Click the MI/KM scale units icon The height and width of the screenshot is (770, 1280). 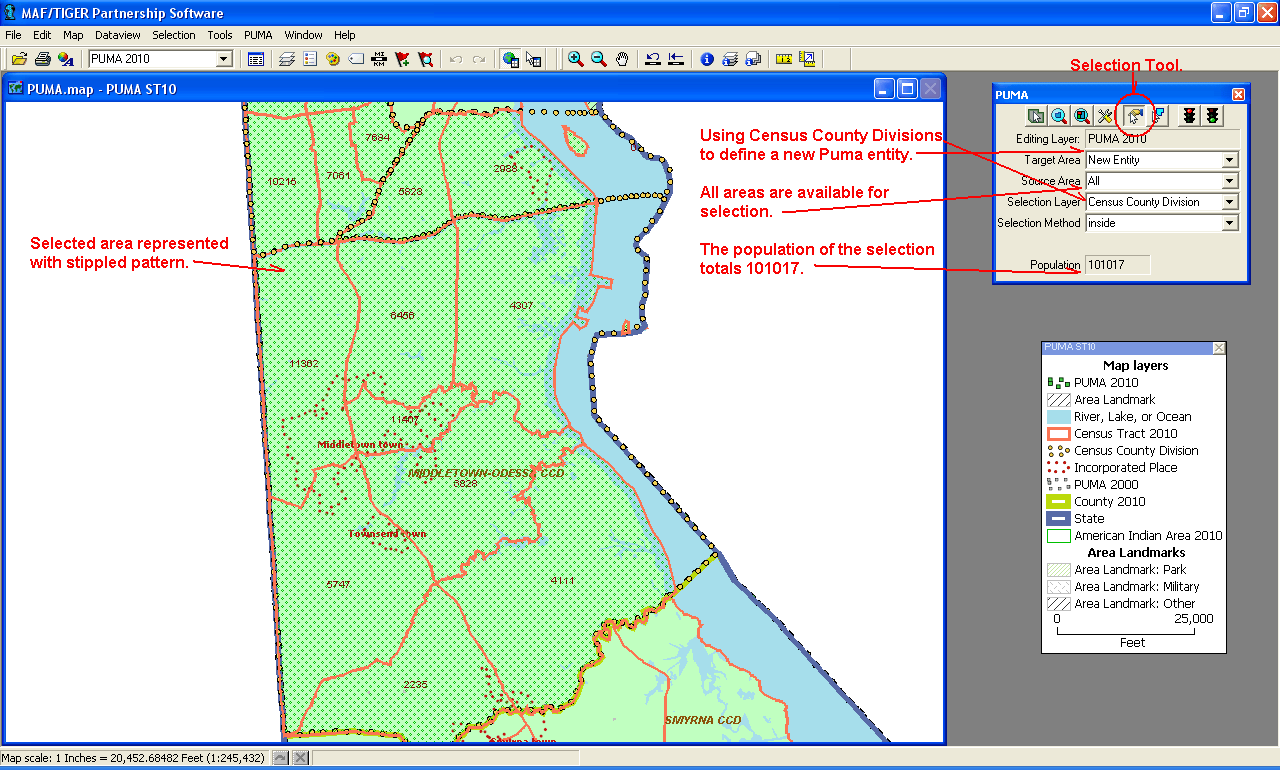380,59
